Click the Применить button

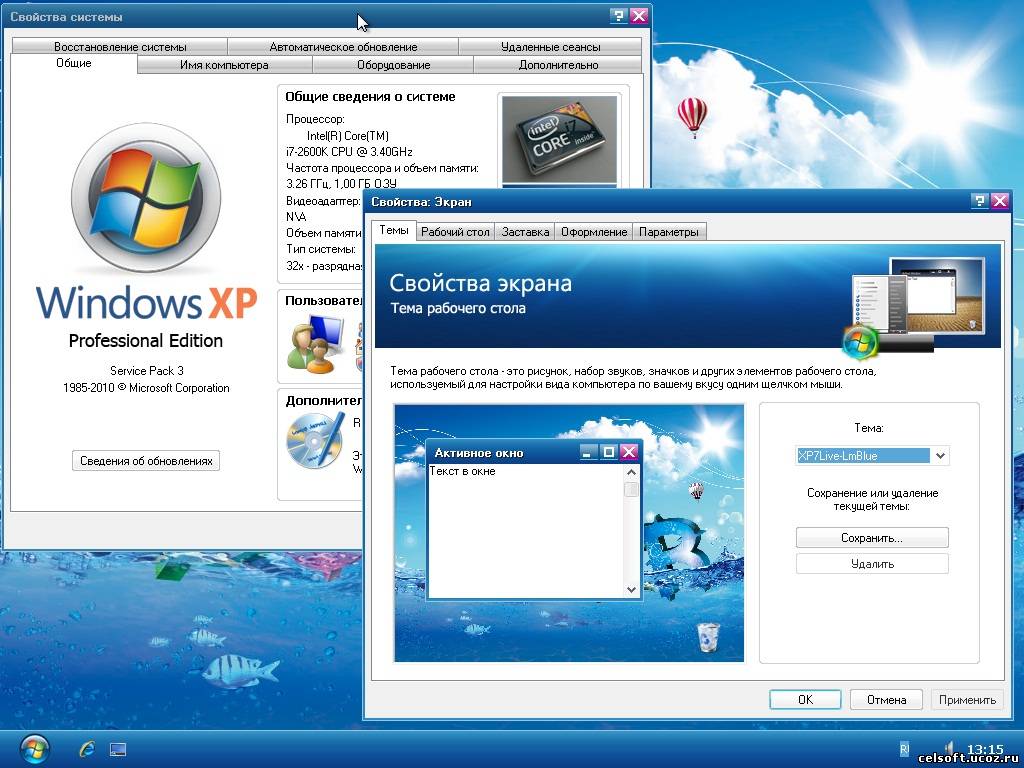(967, 699)
